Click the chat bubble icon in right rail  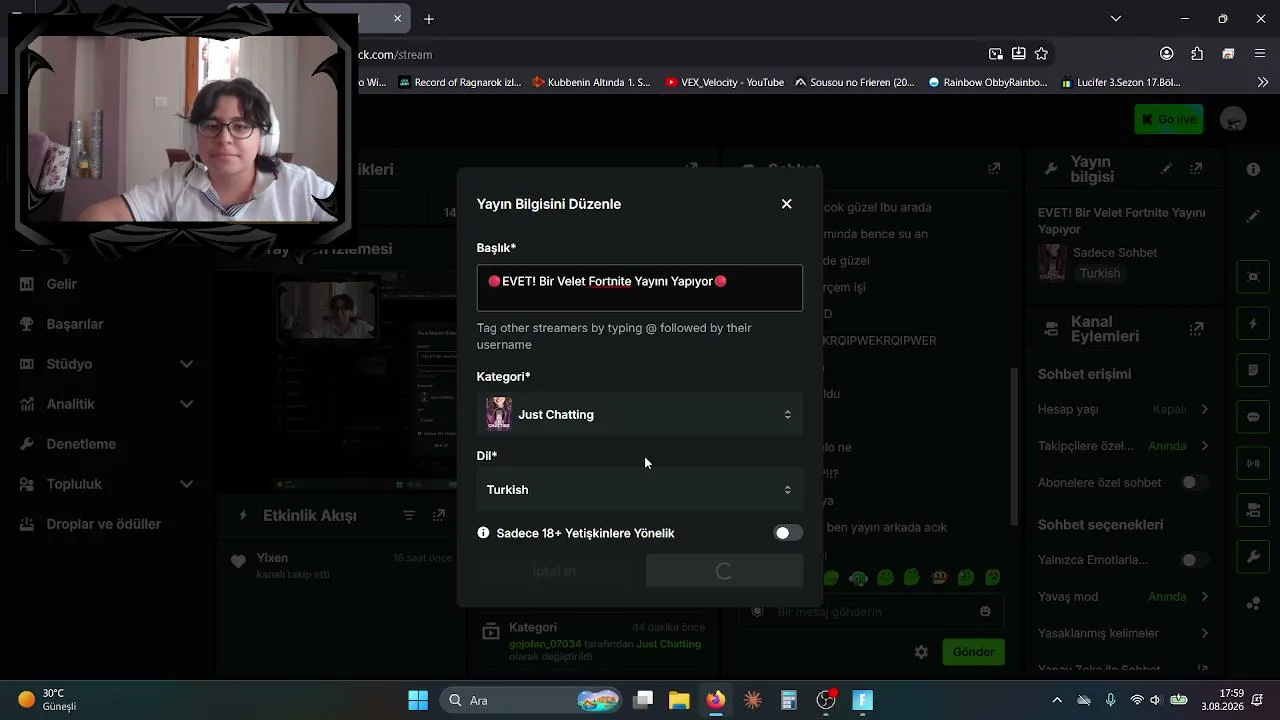pos(1253,417)
